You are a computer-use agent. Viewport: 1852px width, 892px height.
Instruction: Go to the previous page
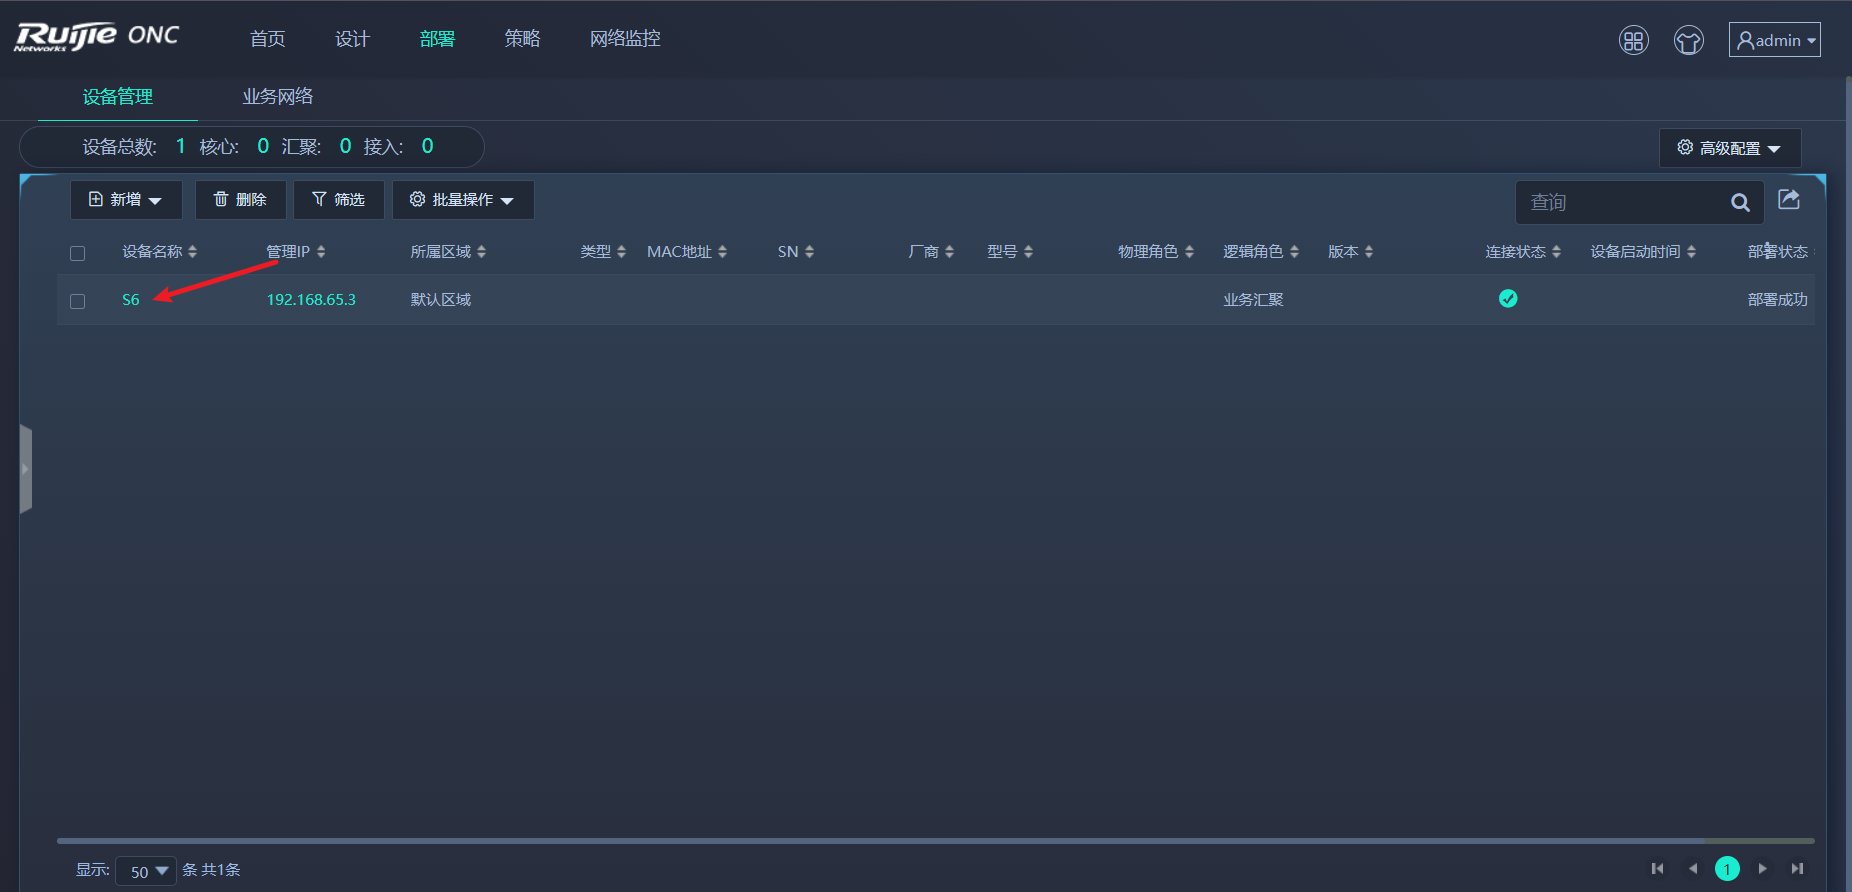[x=1693, y=869]
